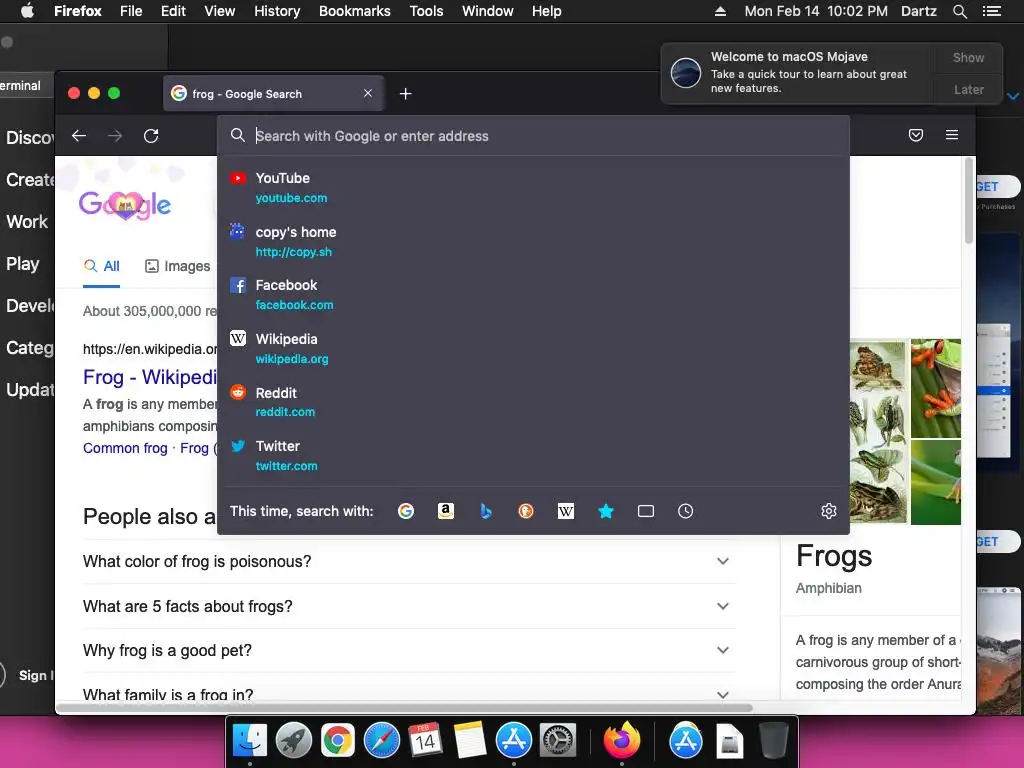This screenshot has width=1024, height=768.
Task: Expand "Why frog is a good pet?"
Action: [x=409, y=650]
